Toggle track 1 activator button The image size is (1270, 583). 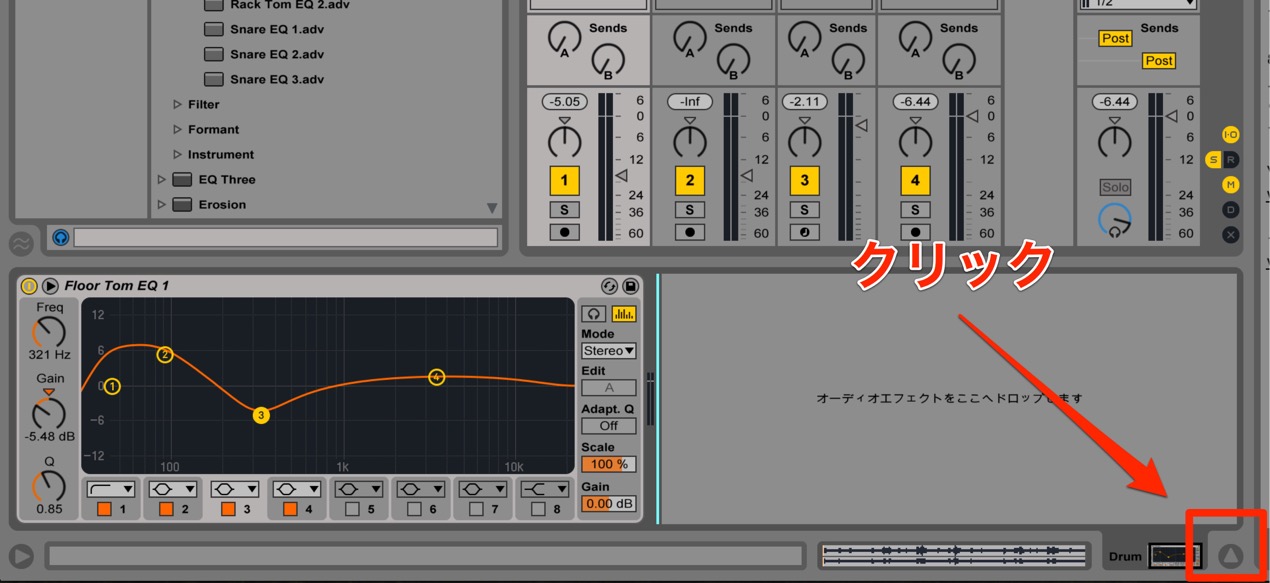tap(564, 181)
